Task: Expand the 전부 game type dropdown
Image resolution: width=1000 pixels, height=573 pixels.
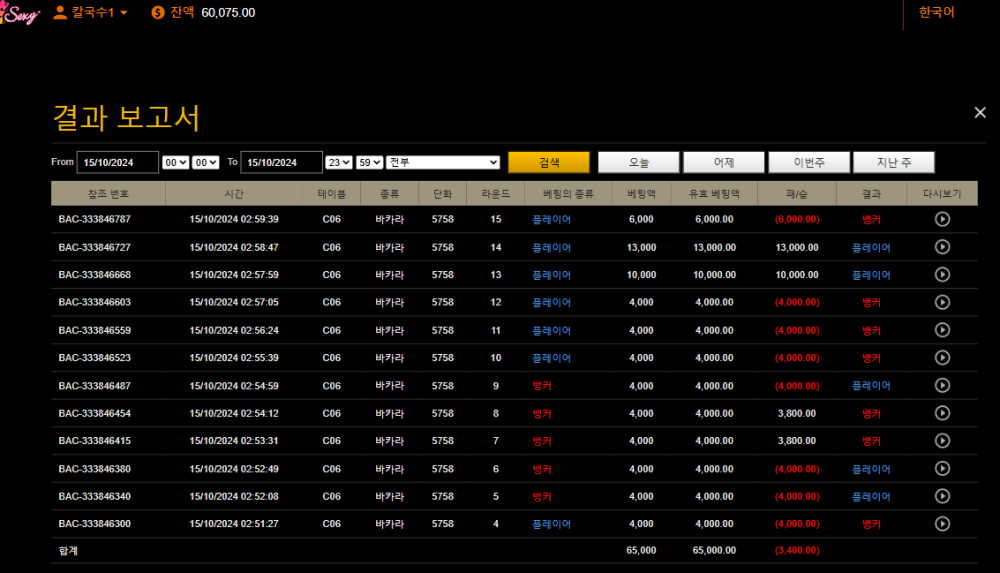Action: tap(443, 162)
